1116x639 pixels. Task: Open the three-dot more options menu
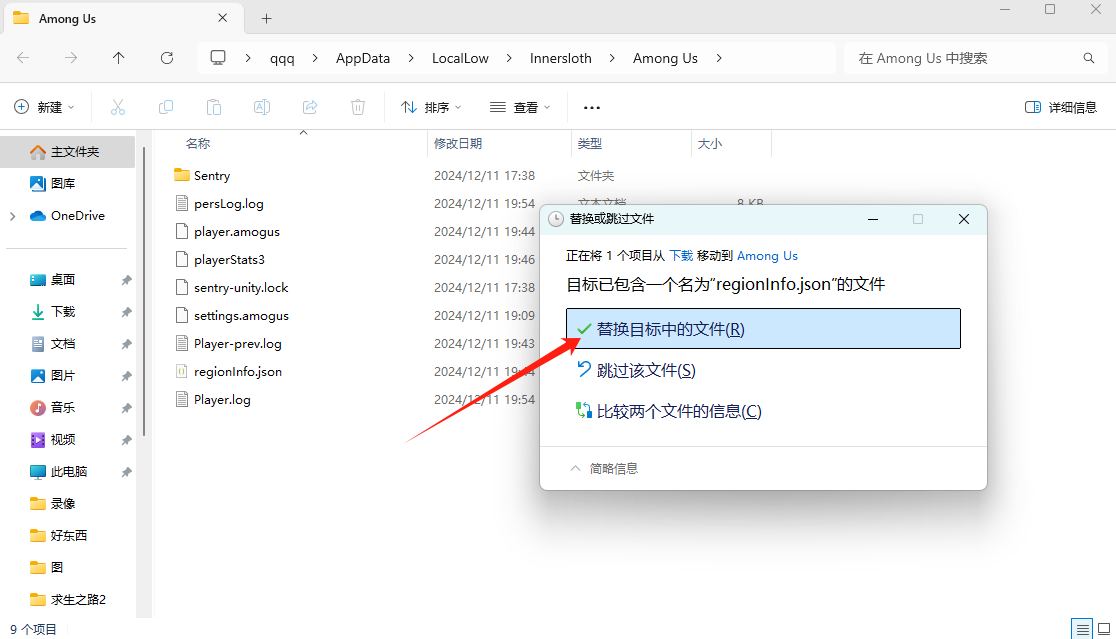(x=591, y=107)
